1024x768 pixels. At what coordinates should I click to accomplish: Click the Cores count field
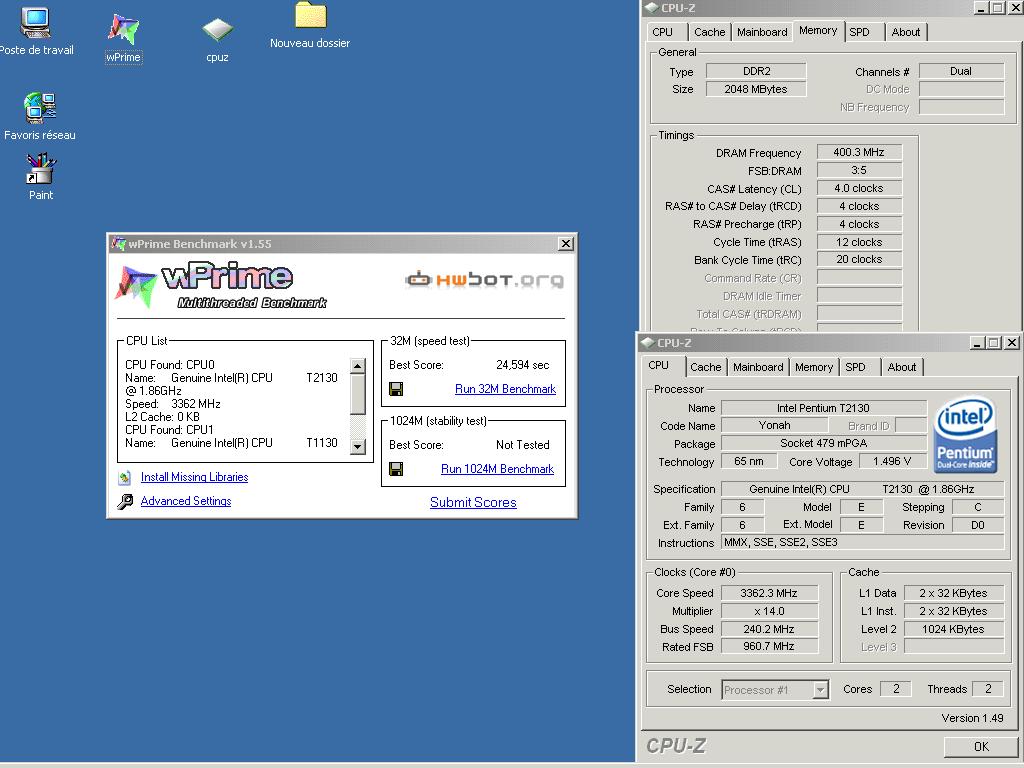click(896, 689)
